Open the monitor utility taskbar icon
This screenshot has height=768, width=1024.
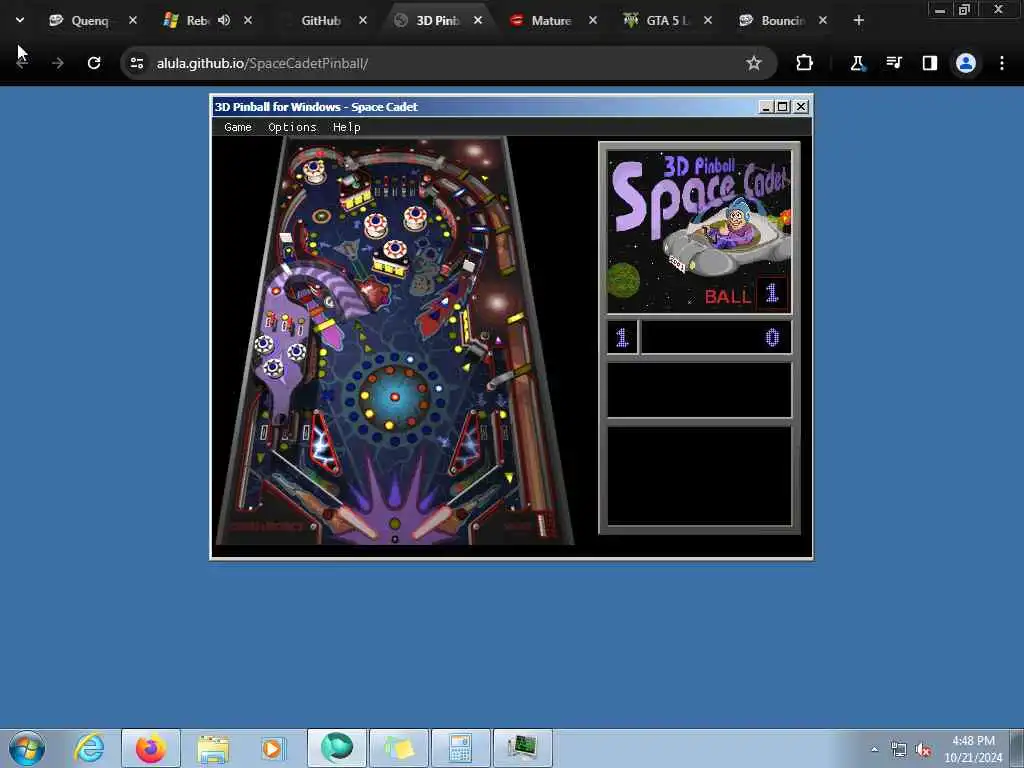[522, 748]
